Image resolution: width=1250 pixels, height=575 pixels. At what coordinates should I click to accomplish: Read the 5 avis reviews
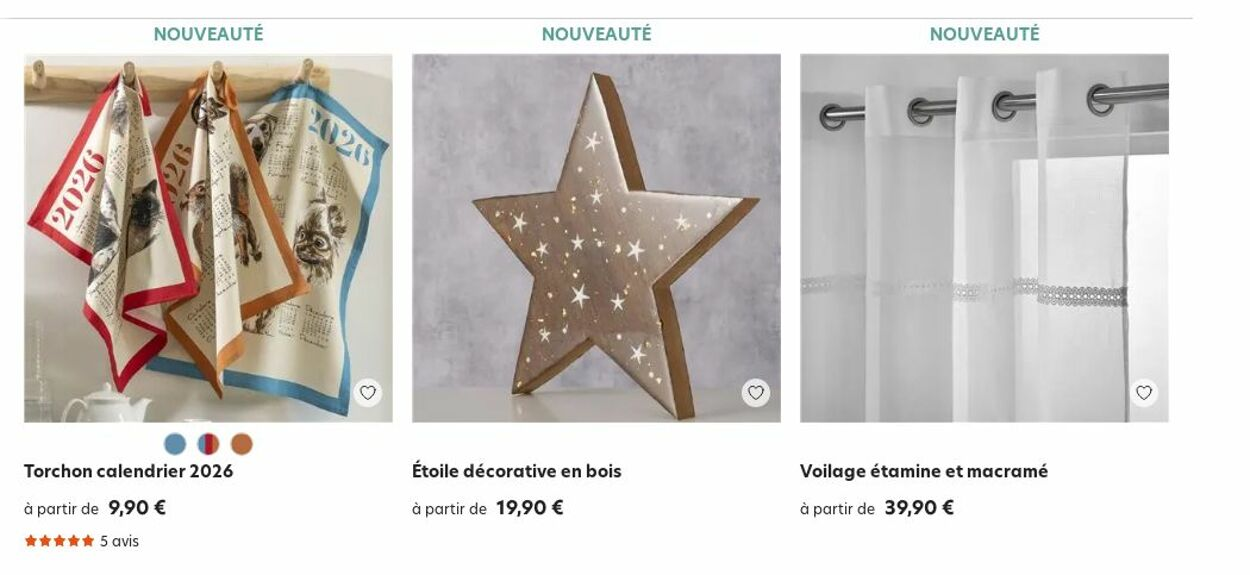(x=119, y=541)
